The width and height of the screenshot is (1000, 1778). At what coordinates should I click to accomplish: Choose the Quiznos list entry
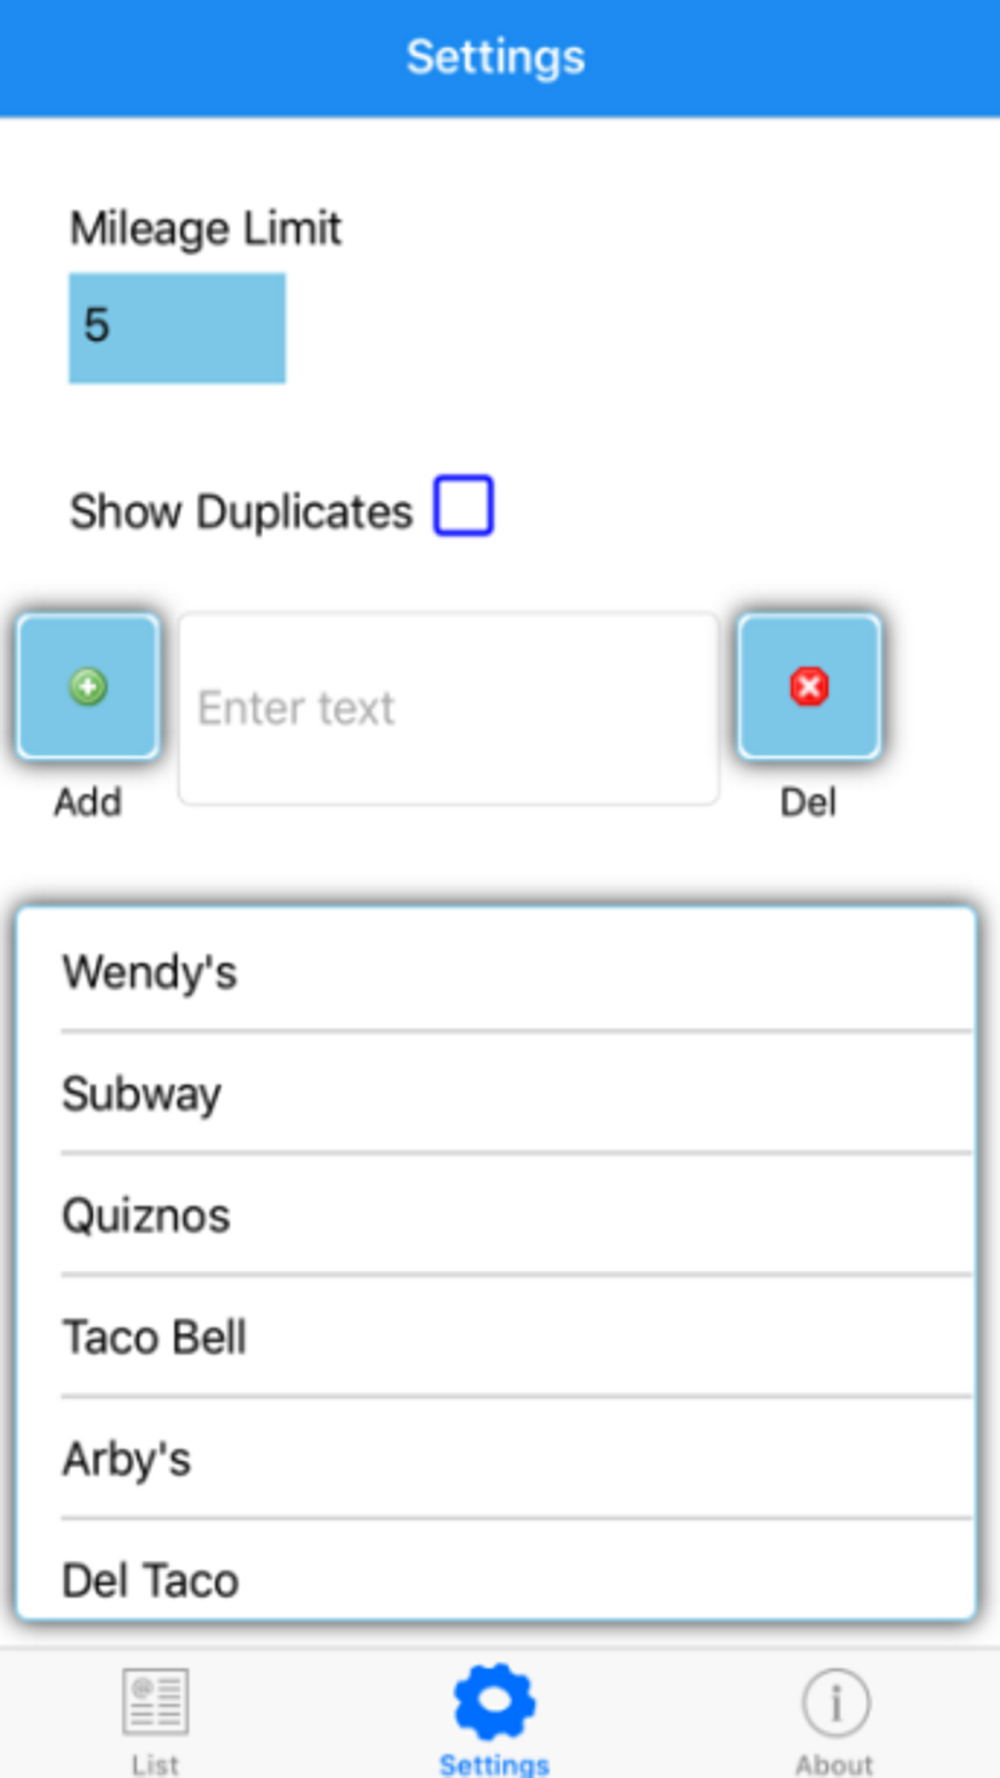tap(495, 1215)
